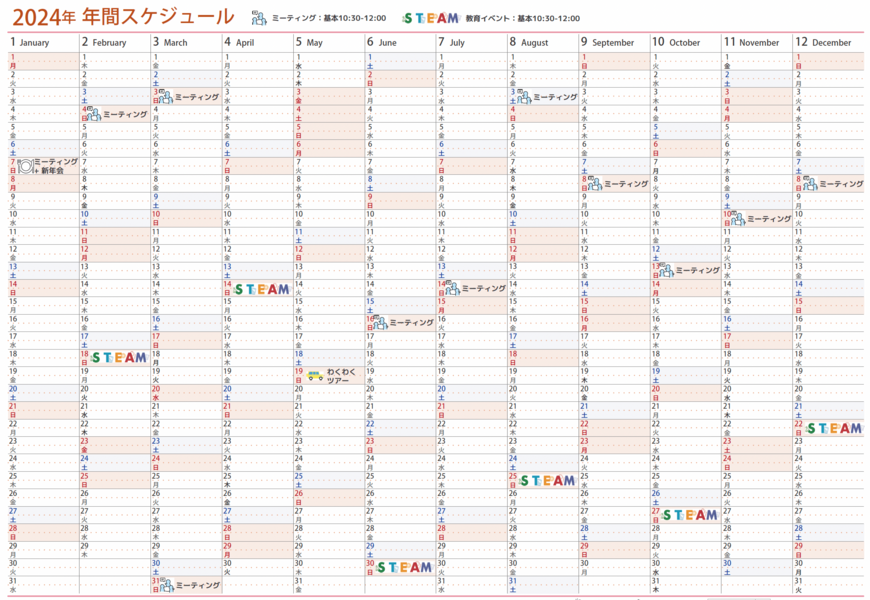The height and width of the screenshot is (600, 870).
Task: Select the November 10 ミーティング entry
Action: click(x=768, y=218)
